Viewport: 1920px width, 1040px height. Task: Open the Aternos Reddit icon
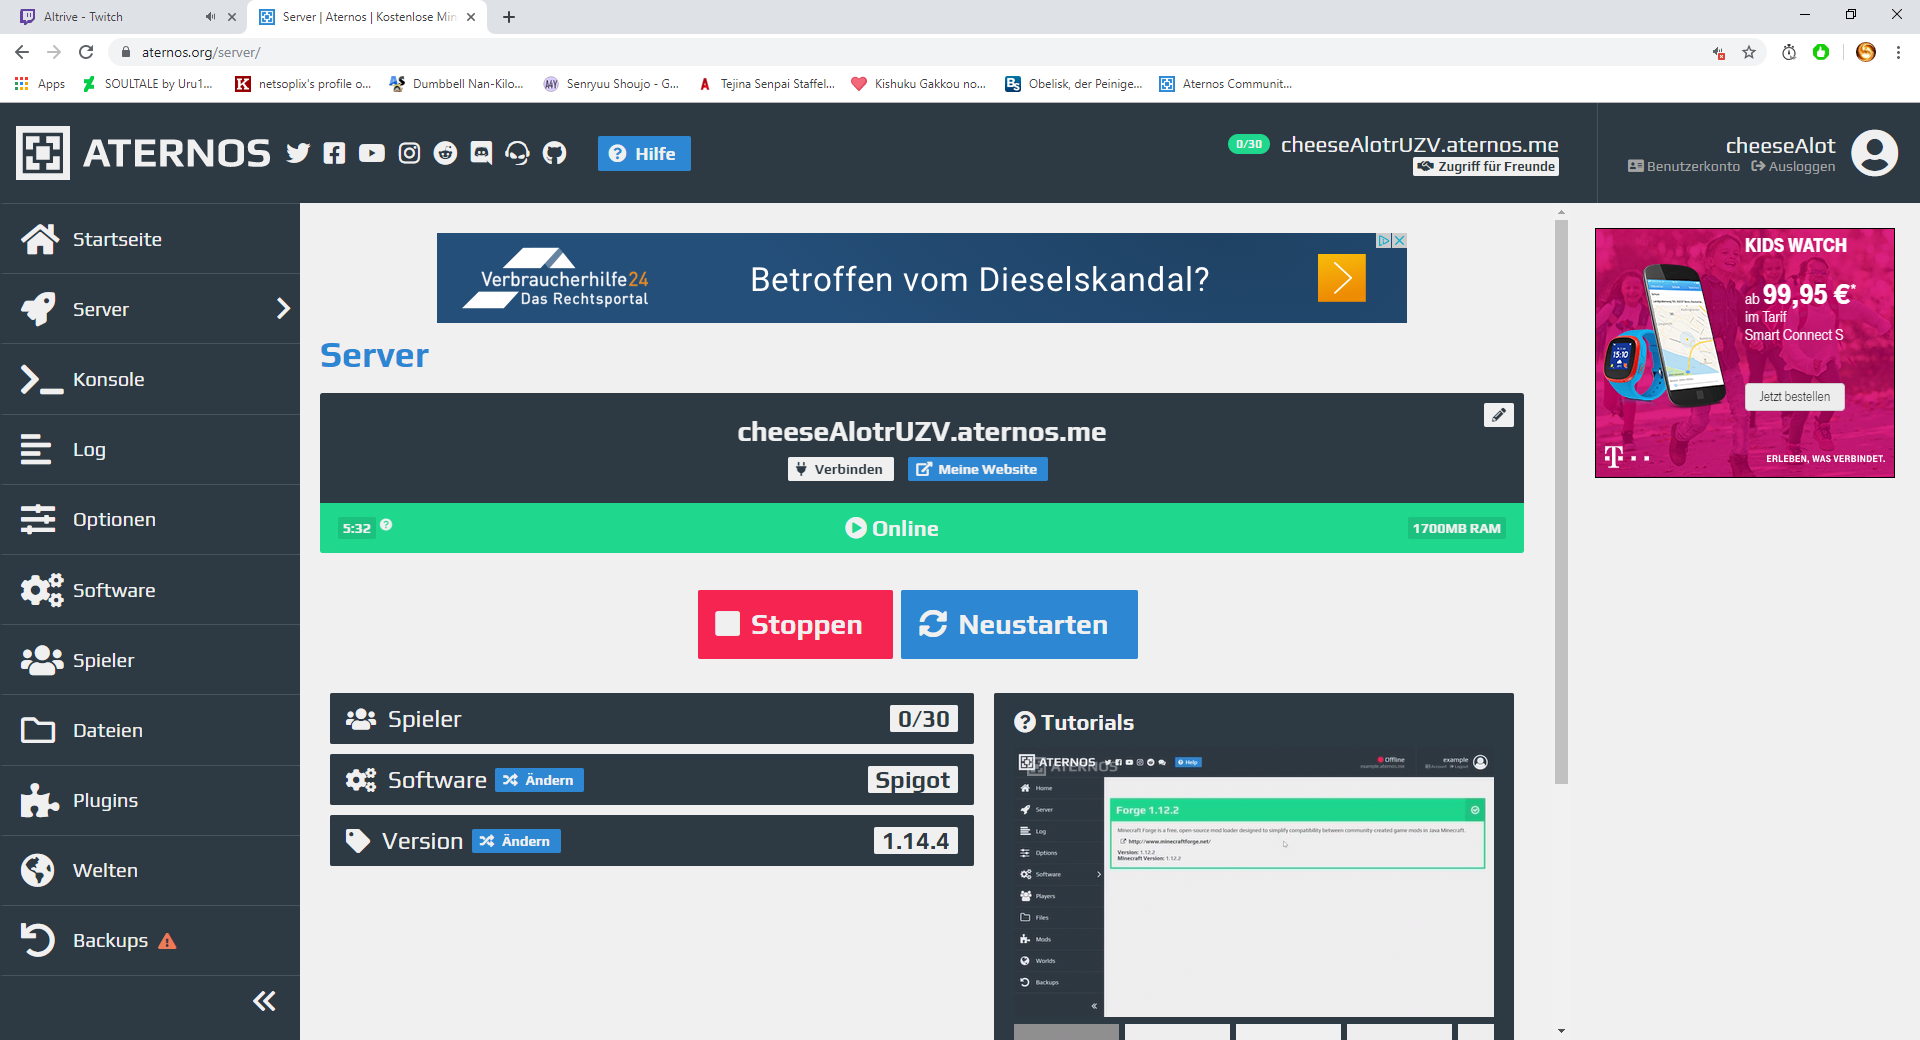click(x=445, y=153)
